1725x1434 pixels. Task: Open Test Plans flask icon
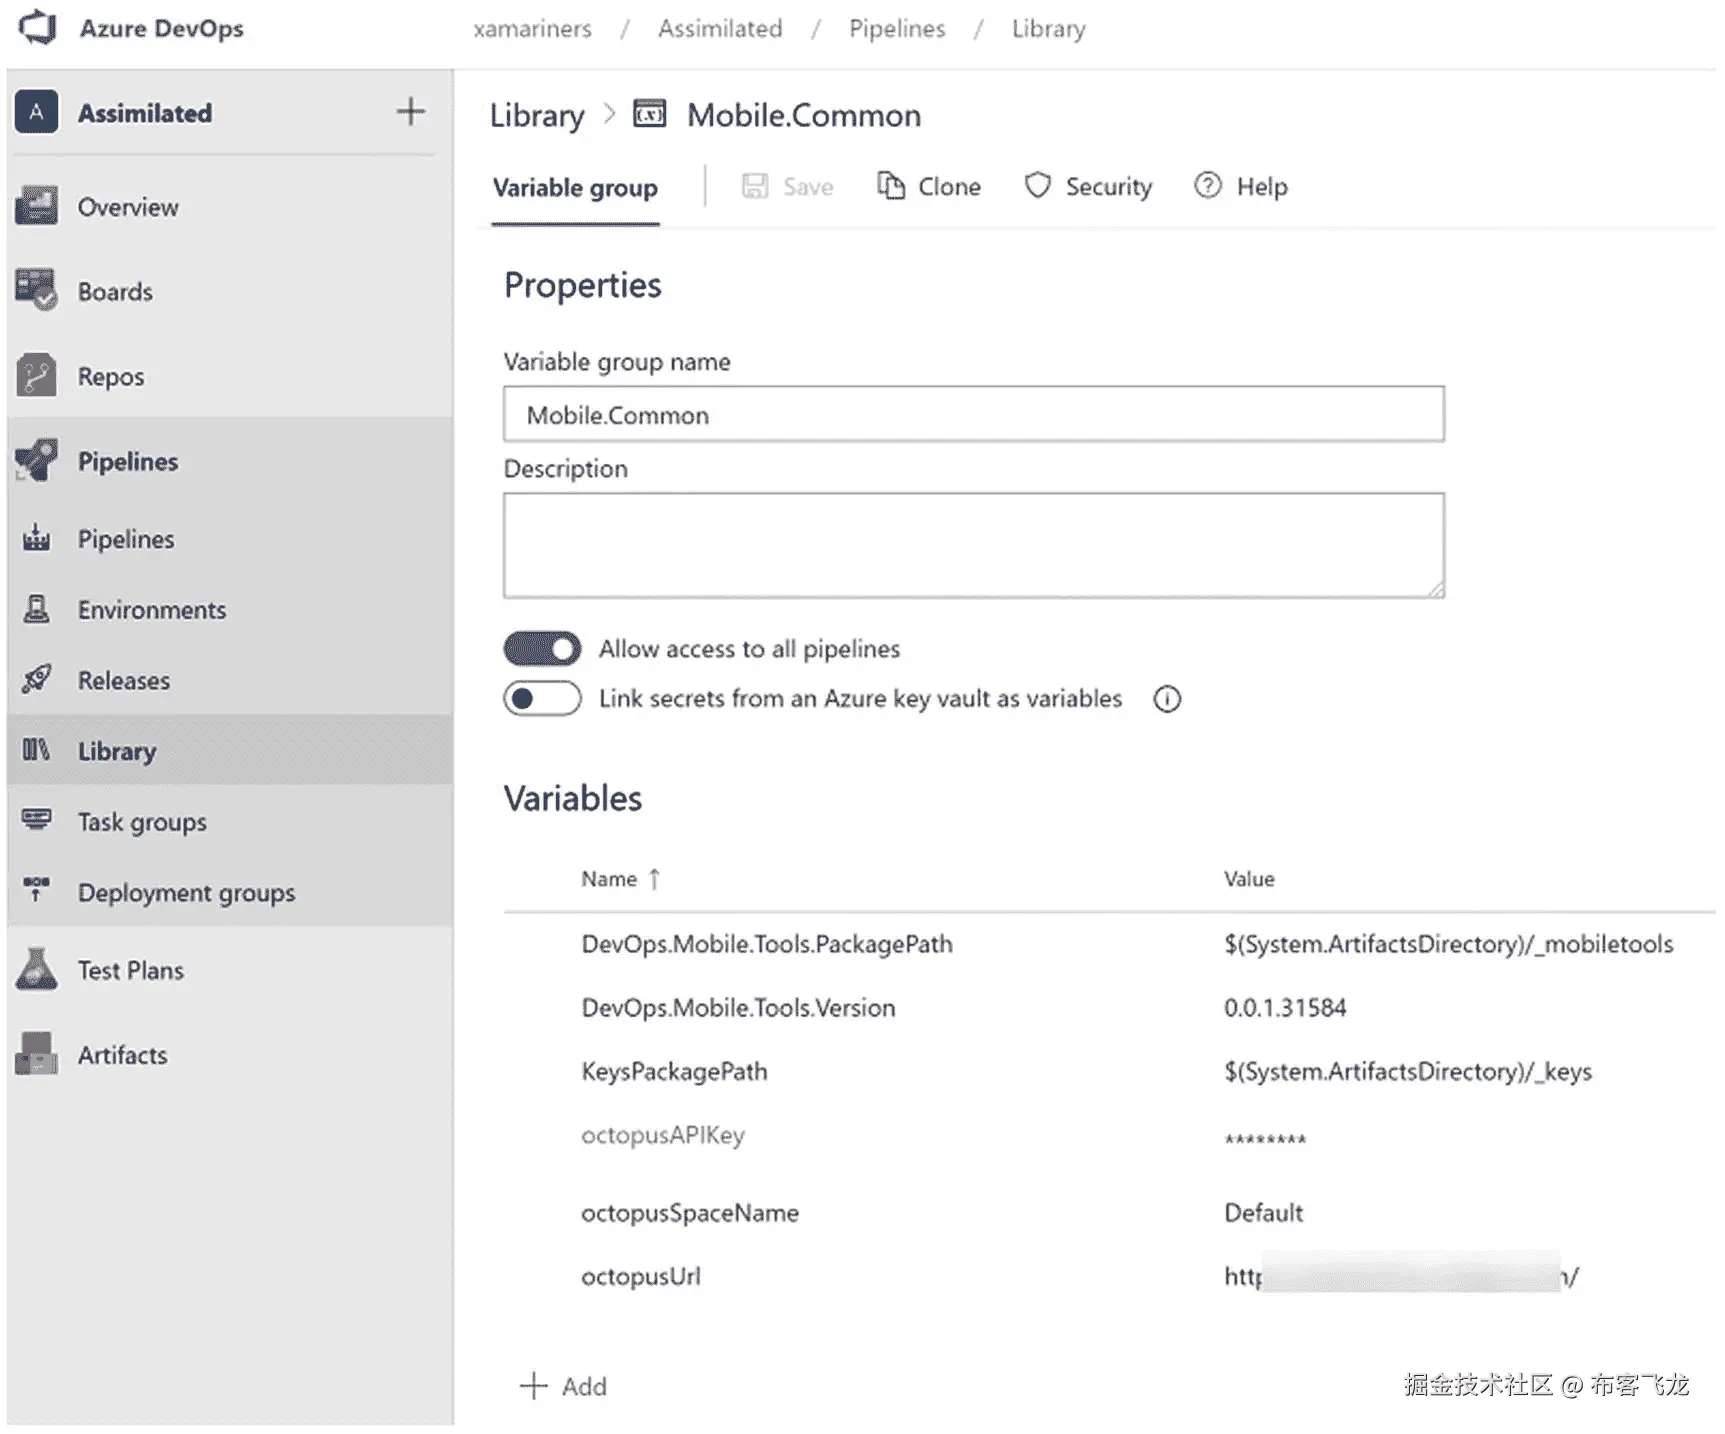[x=37, y=970]
